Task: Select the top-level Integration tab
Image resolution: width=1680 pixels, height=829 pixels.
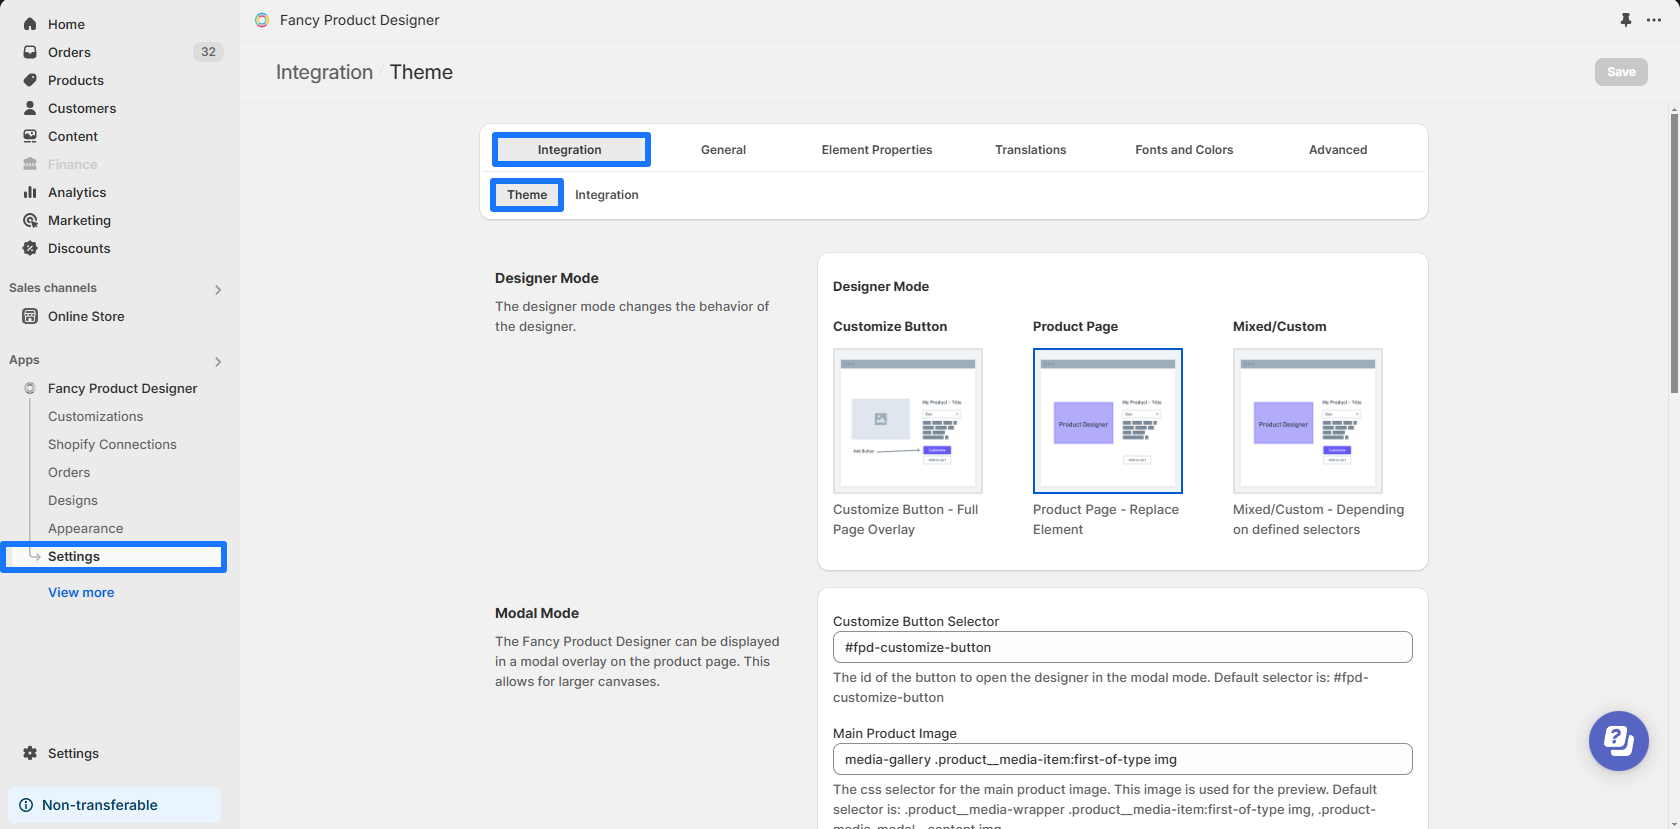Action: 571,150
